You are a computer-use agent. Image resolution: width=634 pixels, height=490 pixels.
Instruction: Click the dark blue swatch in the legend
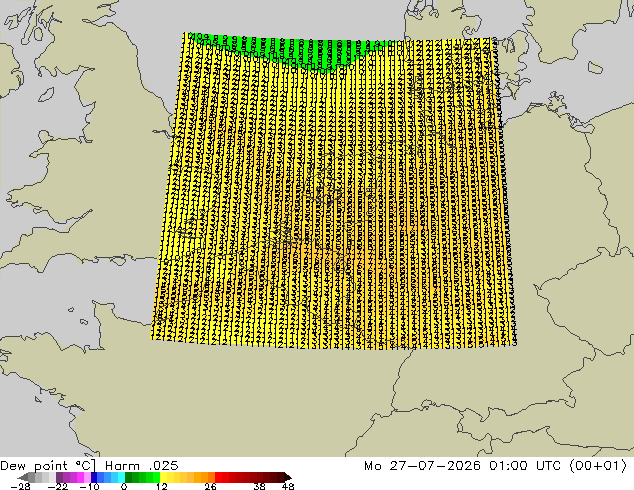point(94,477)
